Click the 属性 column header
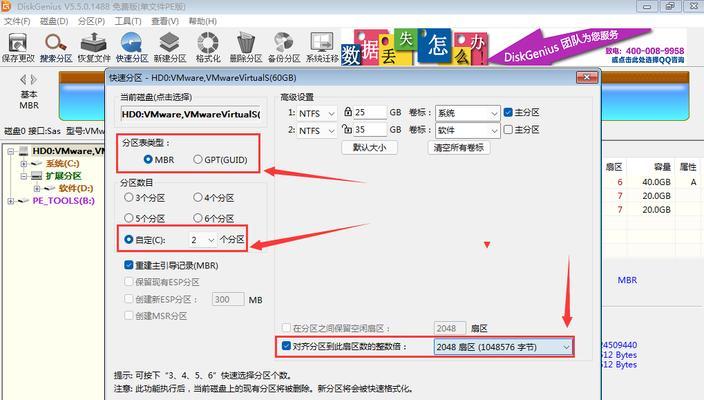Image resolution: width=704 pixels, height=400 pixels. pos(688,167)
